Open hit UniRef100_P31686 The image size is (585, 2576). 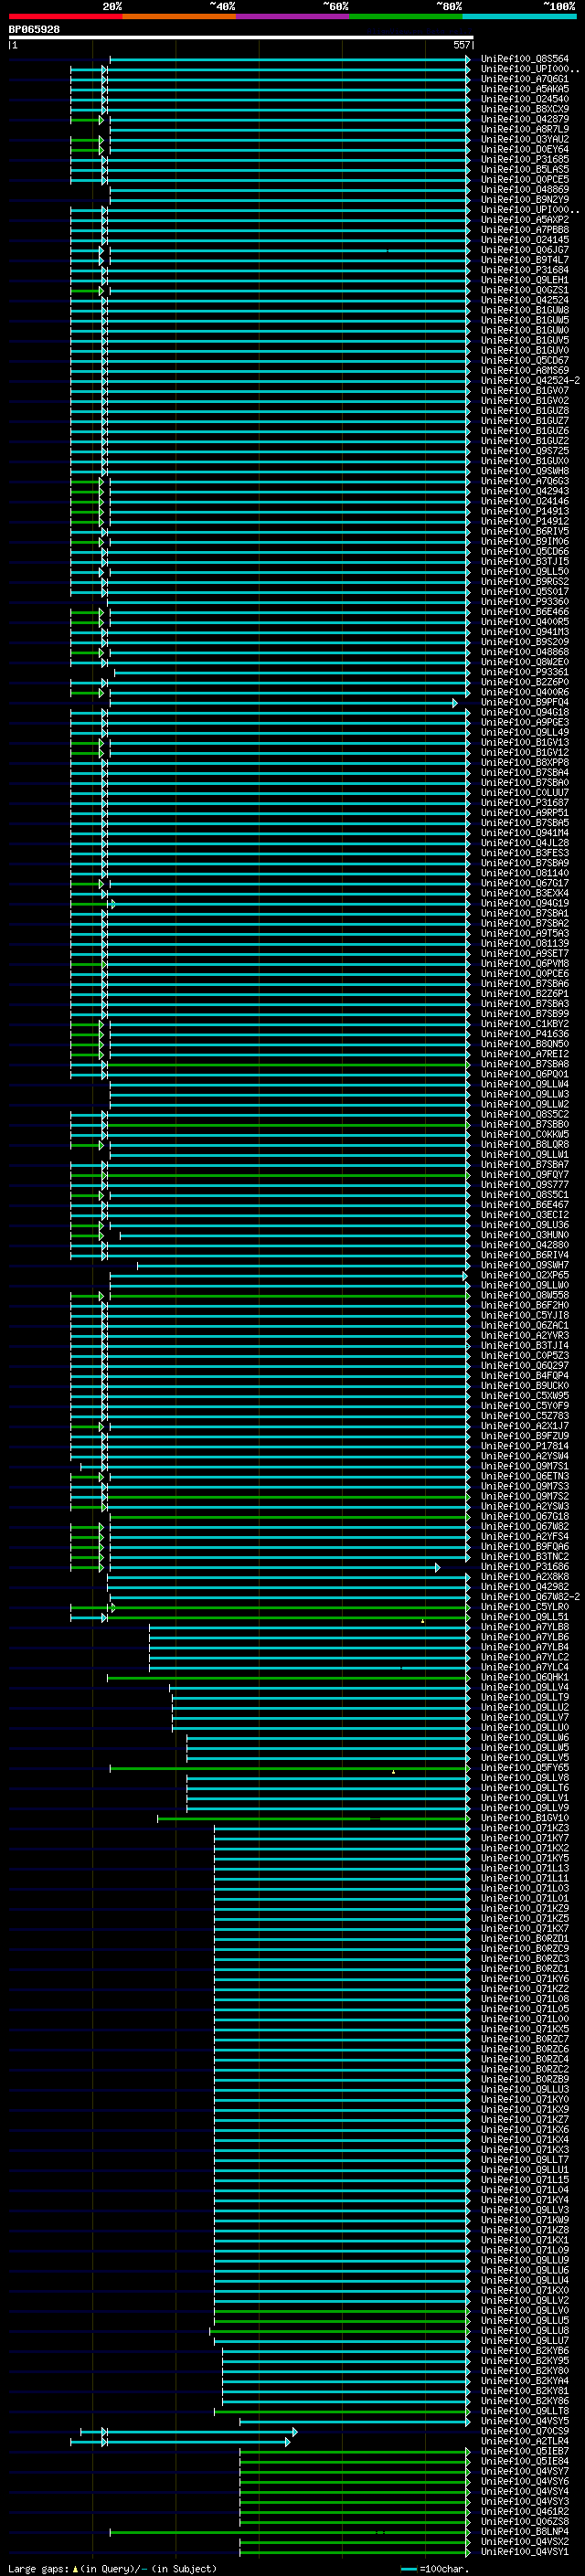pos(525,1567)
